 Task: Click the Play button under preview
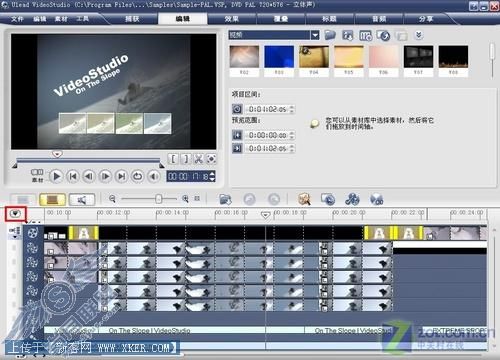pos(56,176)
